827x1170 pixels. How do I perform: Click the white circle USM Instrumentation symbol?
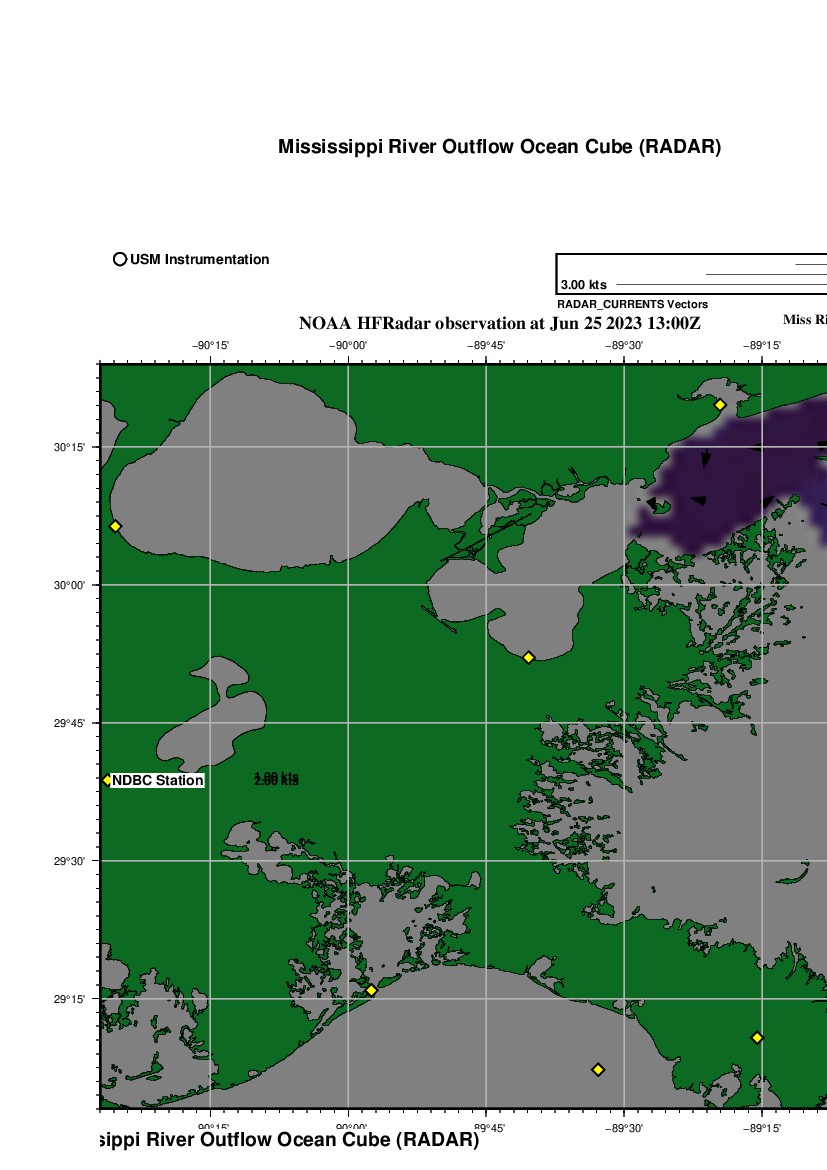coord(120,260)
